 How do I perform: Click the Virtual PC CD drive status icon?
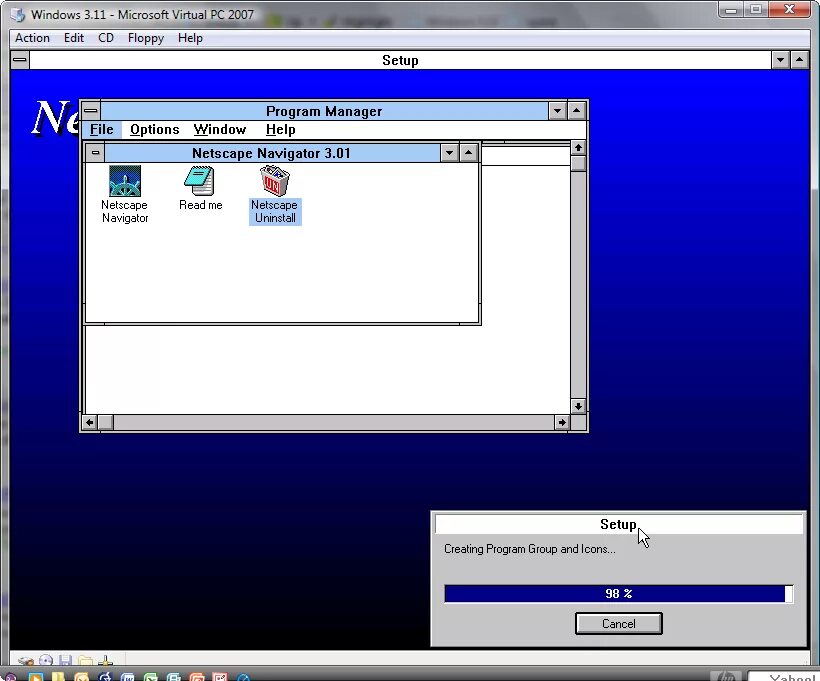(x=46, y=661)
